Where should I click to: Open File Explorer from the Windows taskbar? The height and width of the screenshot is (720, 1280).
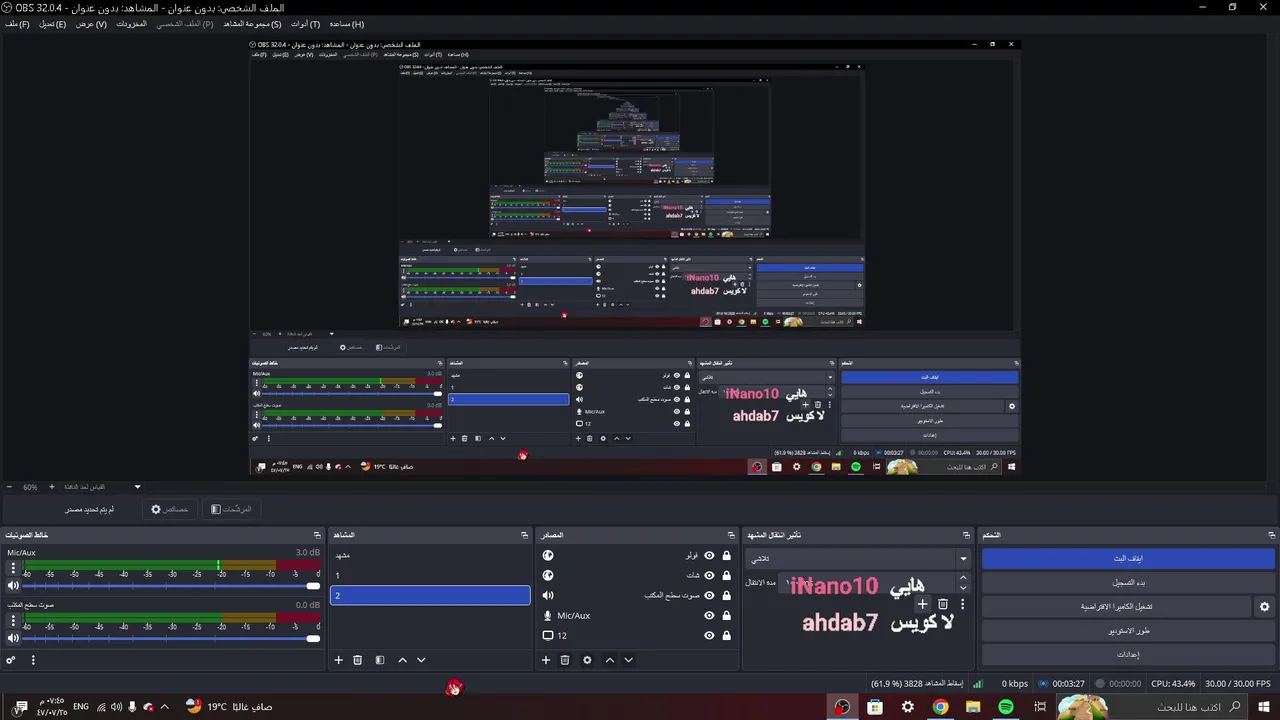pos(973,707)
